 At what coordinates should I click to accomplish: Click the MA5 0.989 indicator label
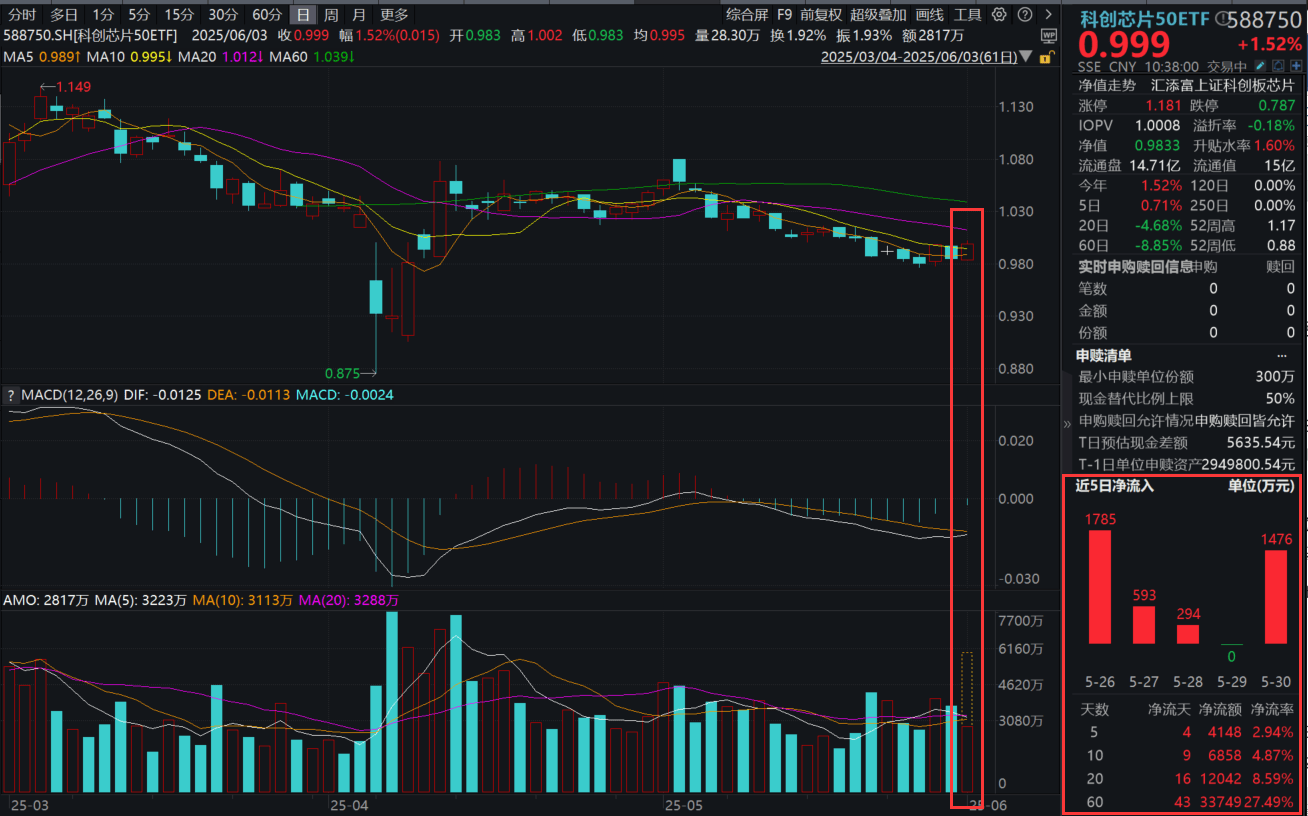tap(40, 57)
